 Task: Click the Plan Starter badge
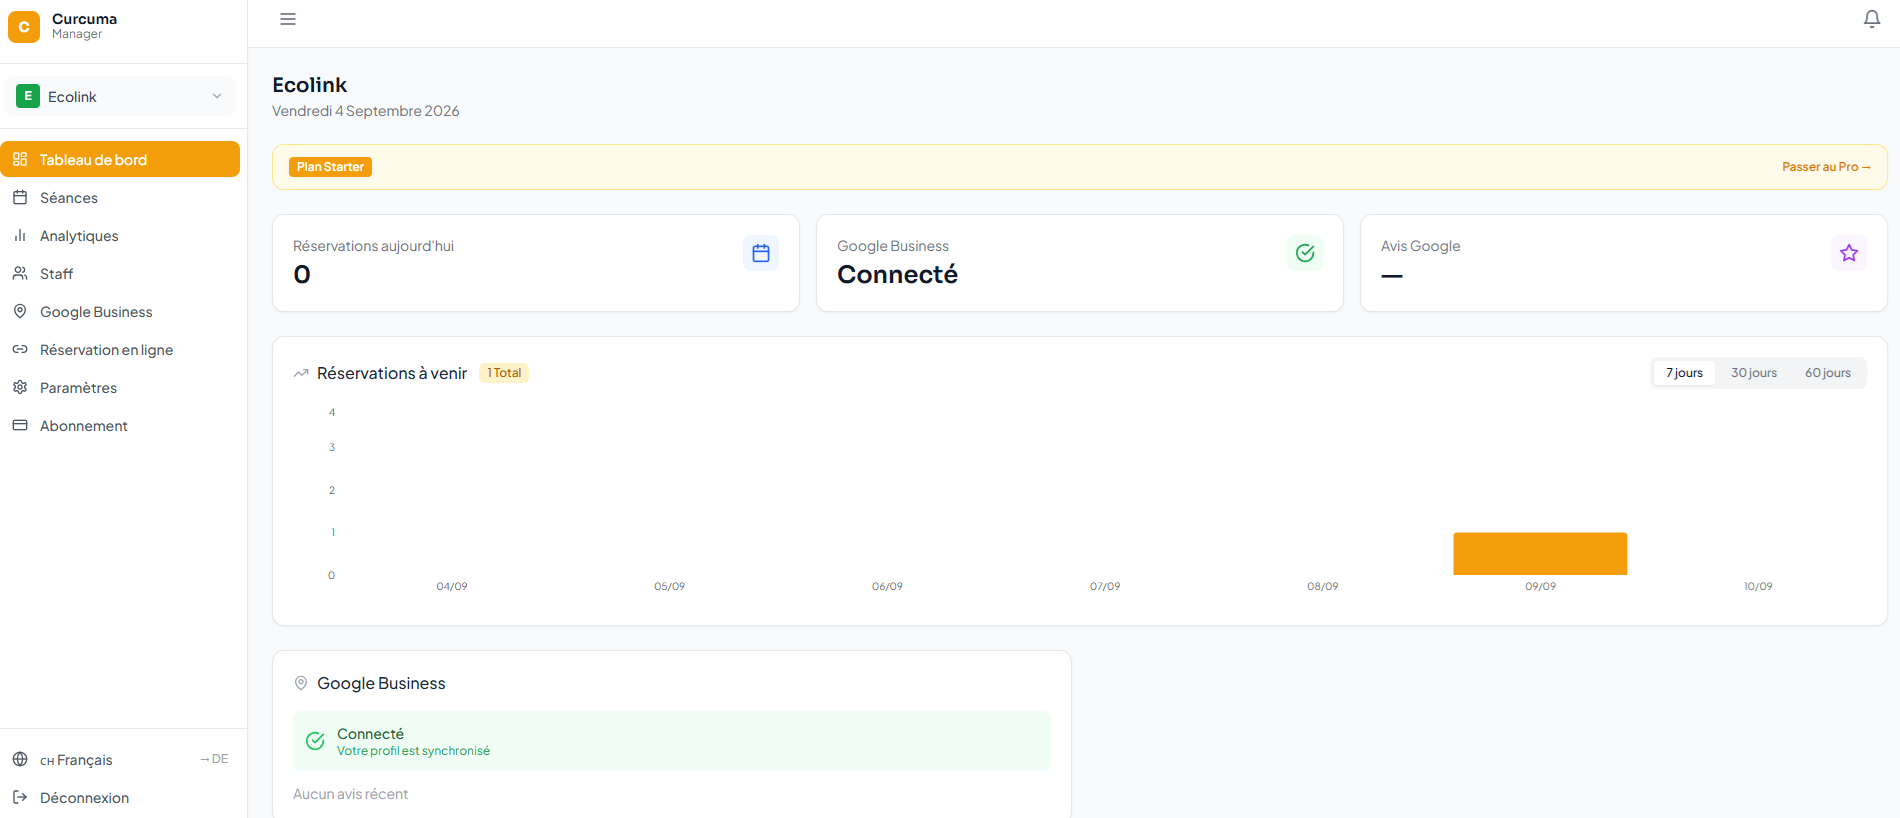(x=330, y=167)
